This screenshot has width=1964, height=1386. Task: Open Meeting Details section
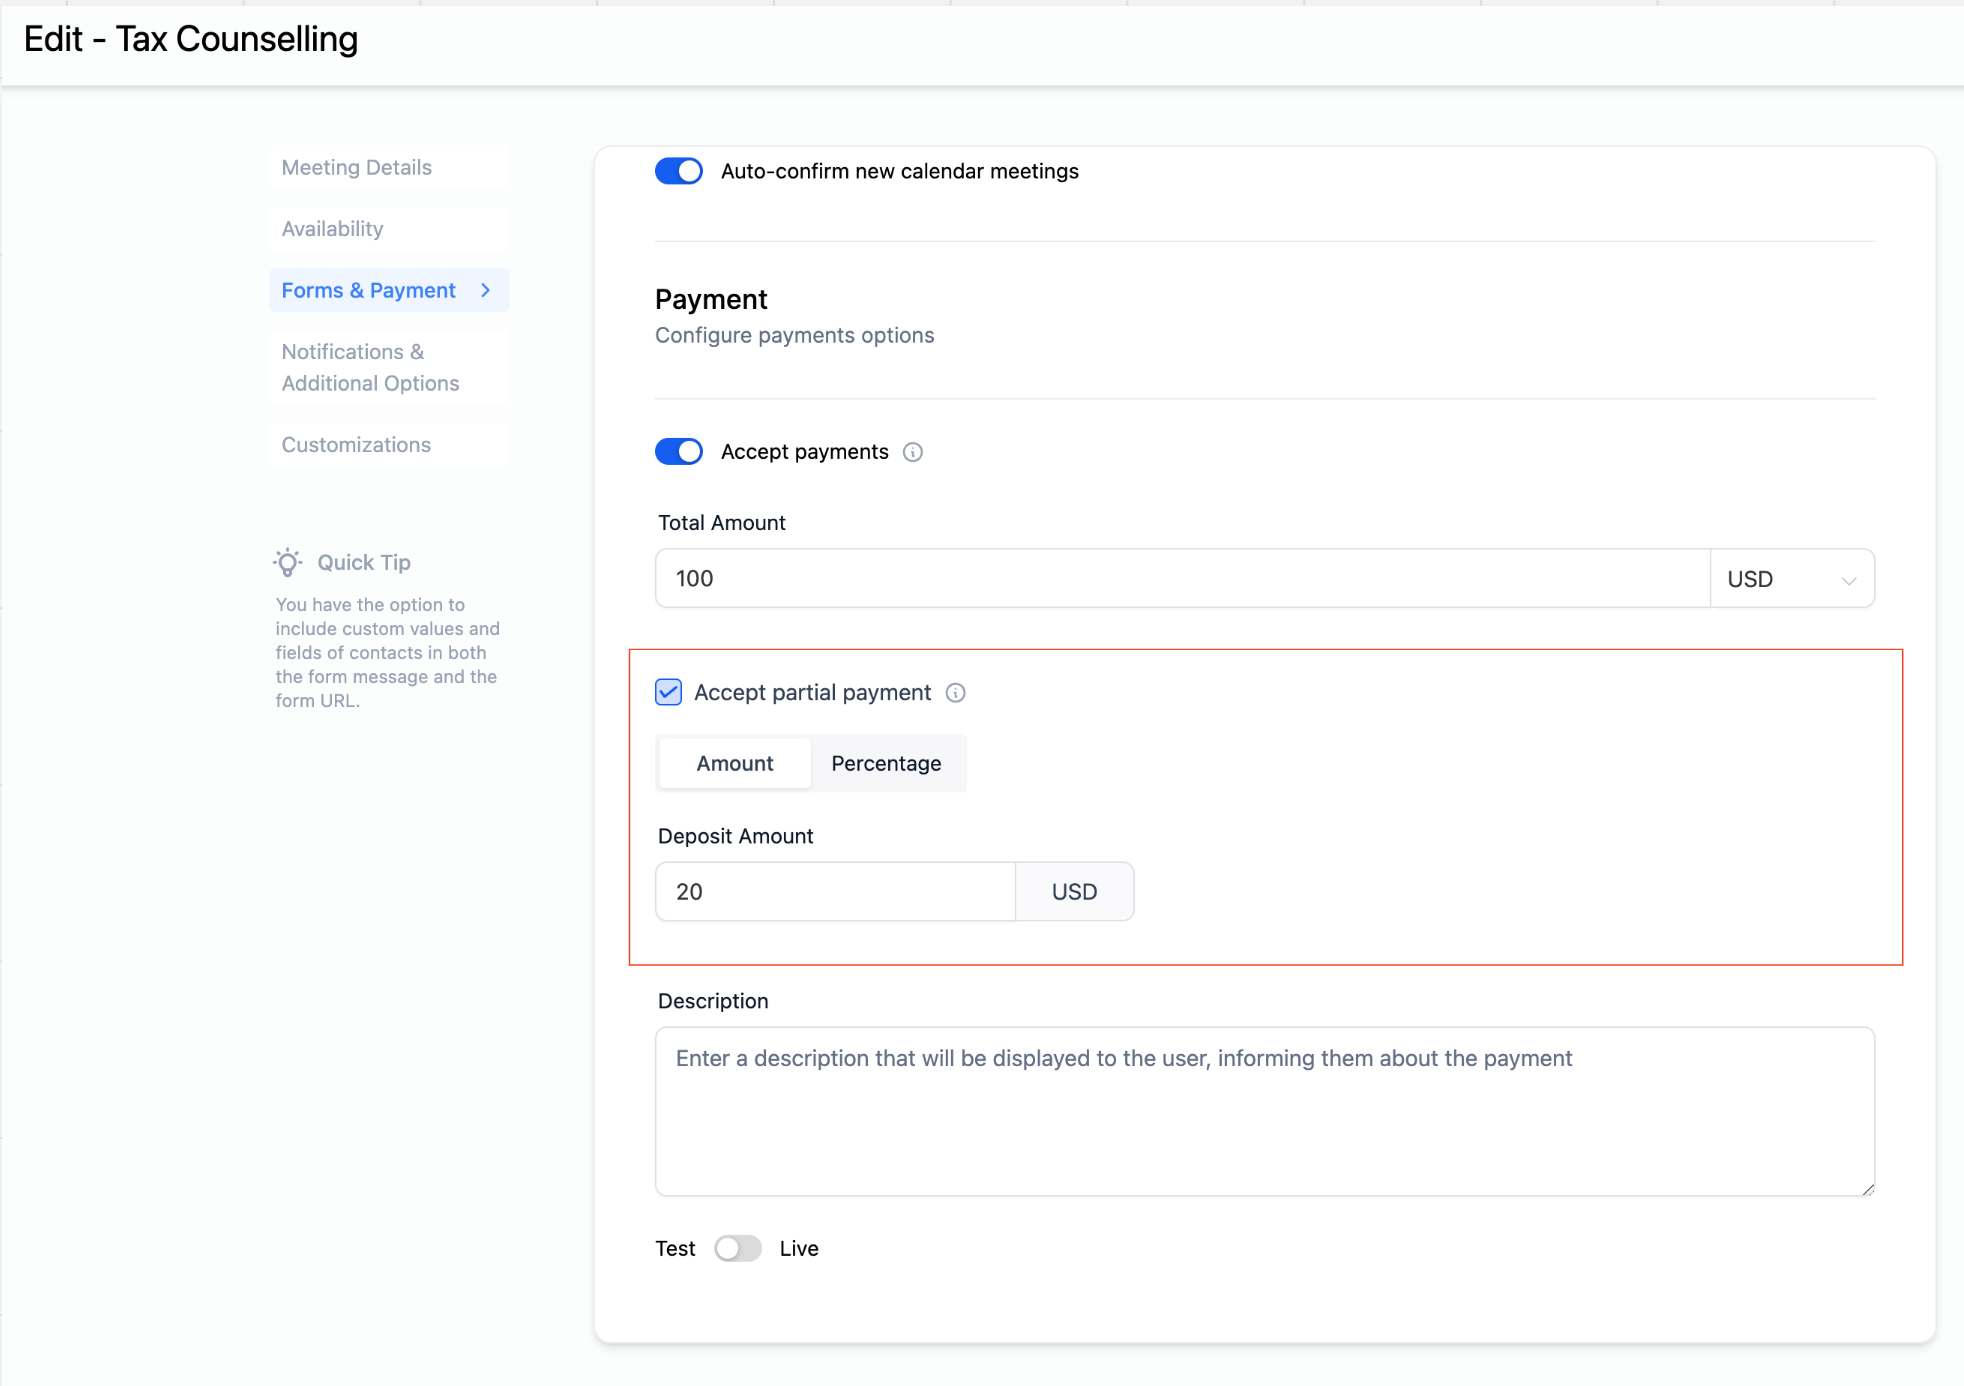click(357, 167)
